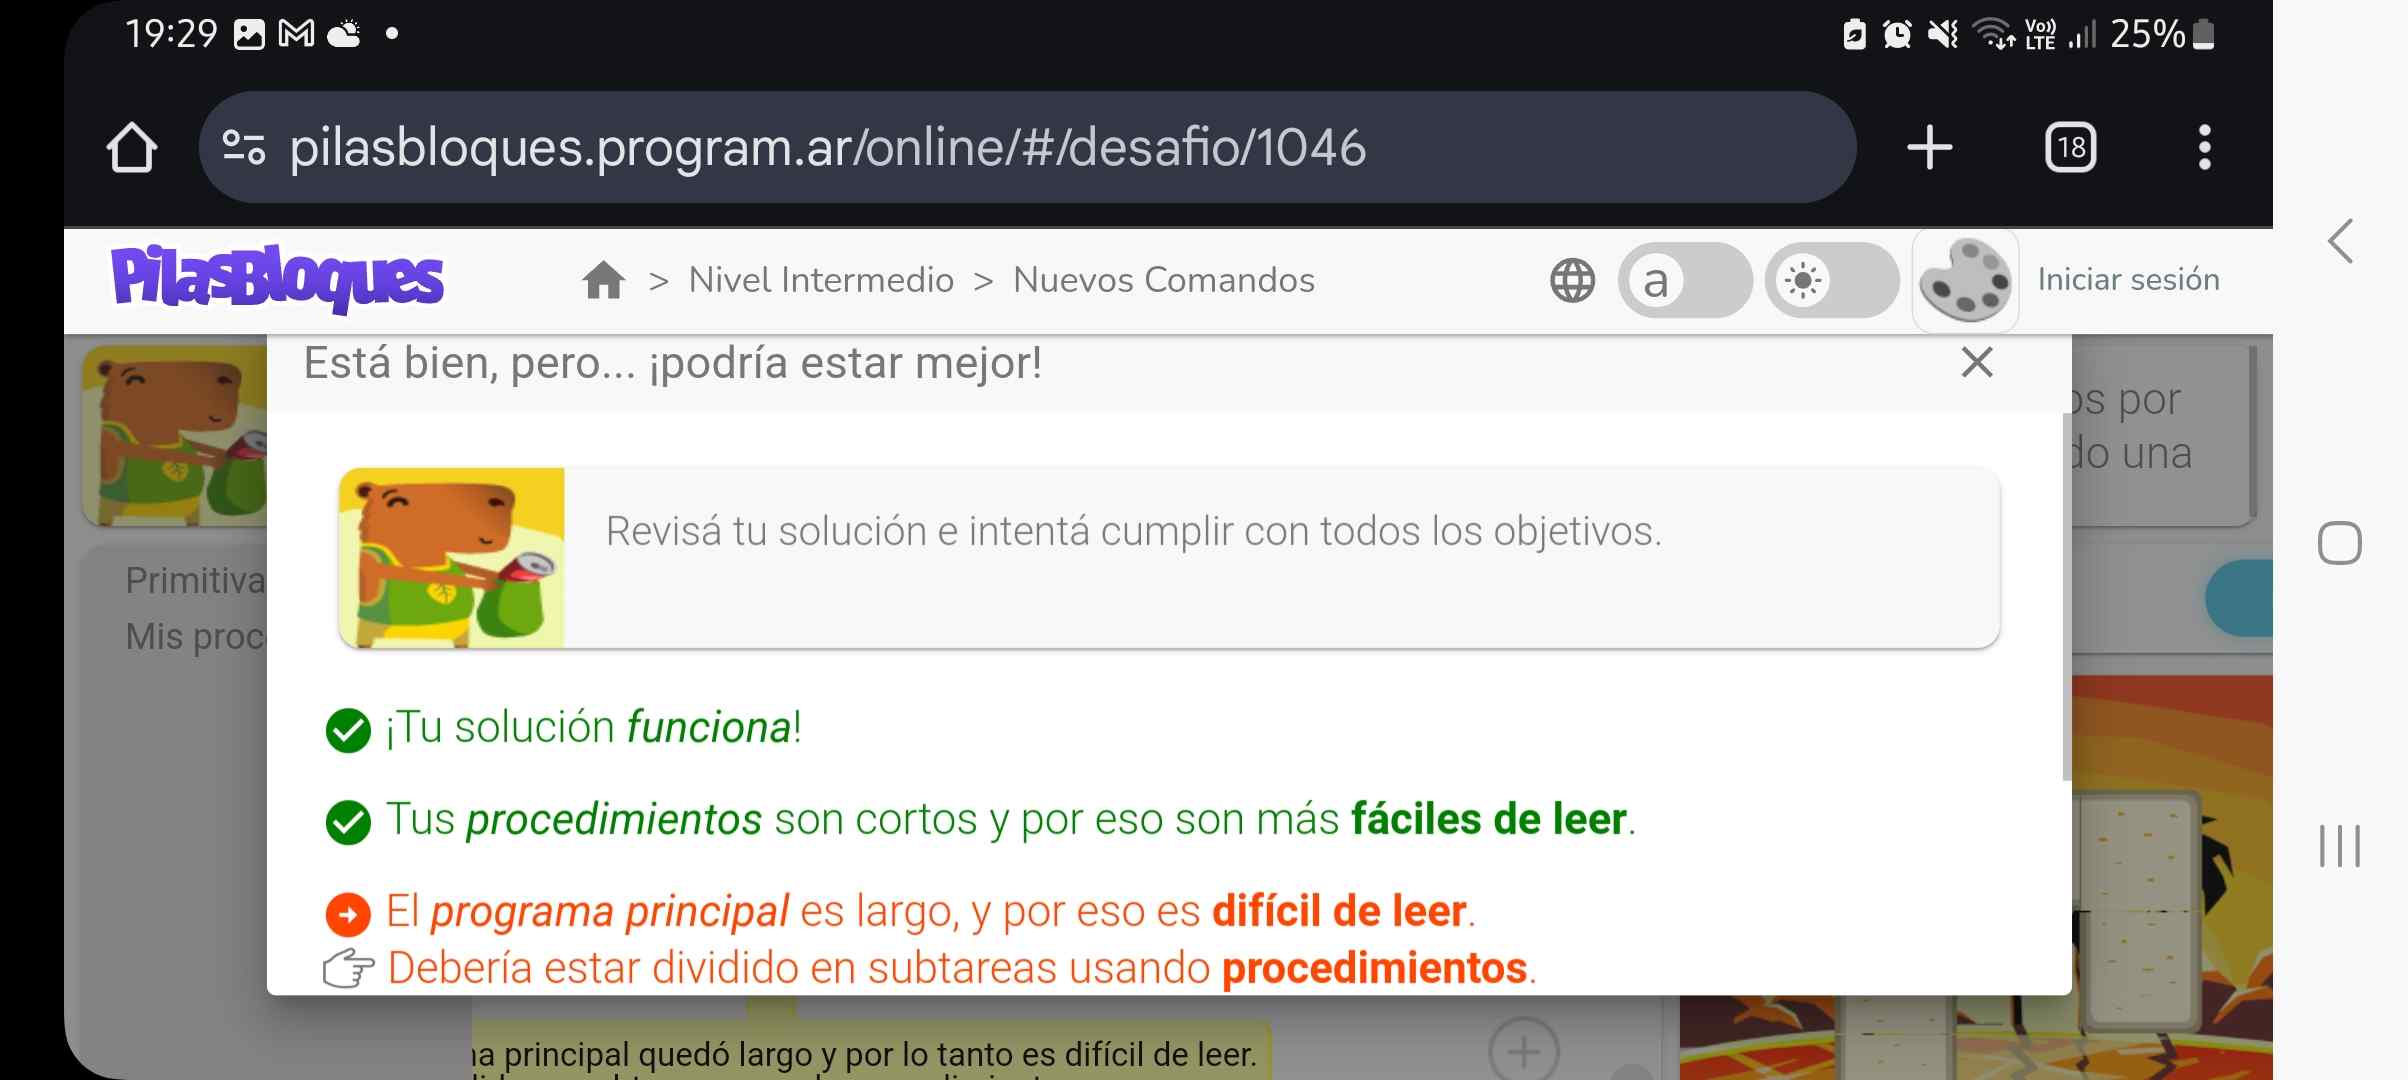Open the browser three-dot menu

pos(2204,148)
